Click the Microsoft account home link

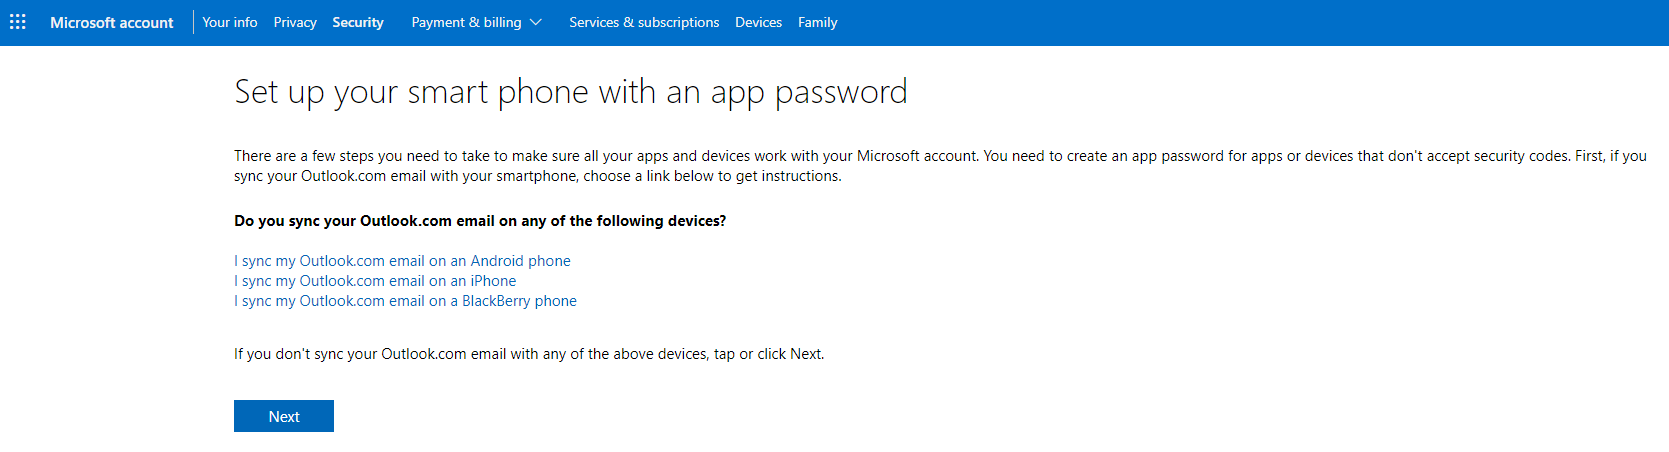pyautogui.click(x=111, y=22)
